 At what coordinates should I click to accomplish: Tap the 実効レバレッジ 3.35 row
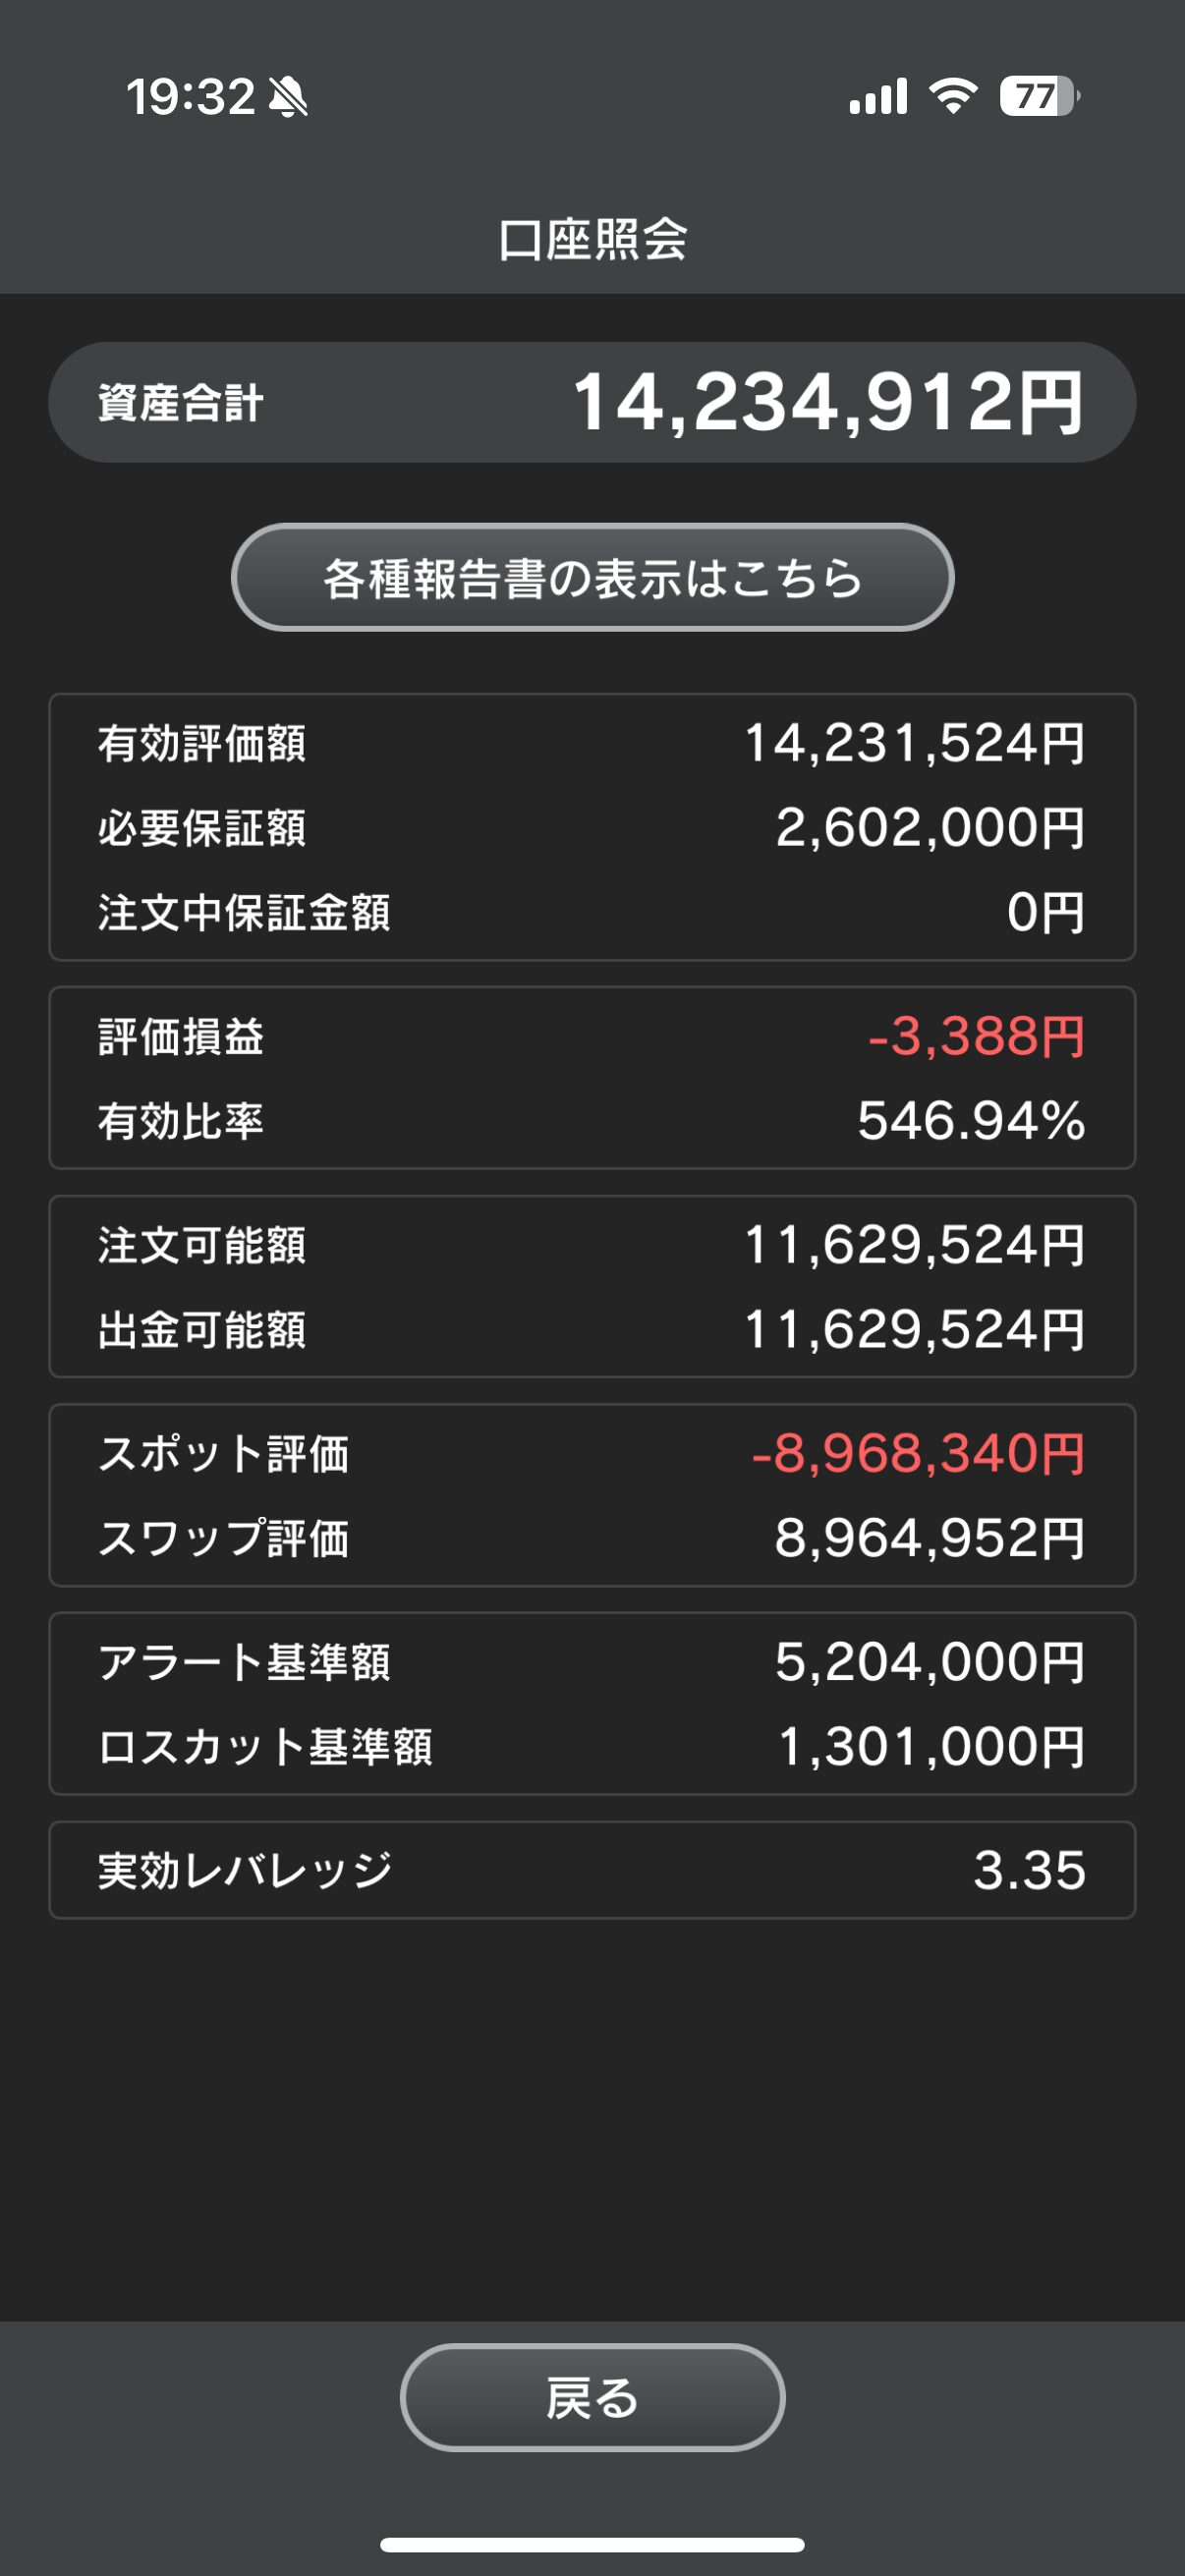592,1870
